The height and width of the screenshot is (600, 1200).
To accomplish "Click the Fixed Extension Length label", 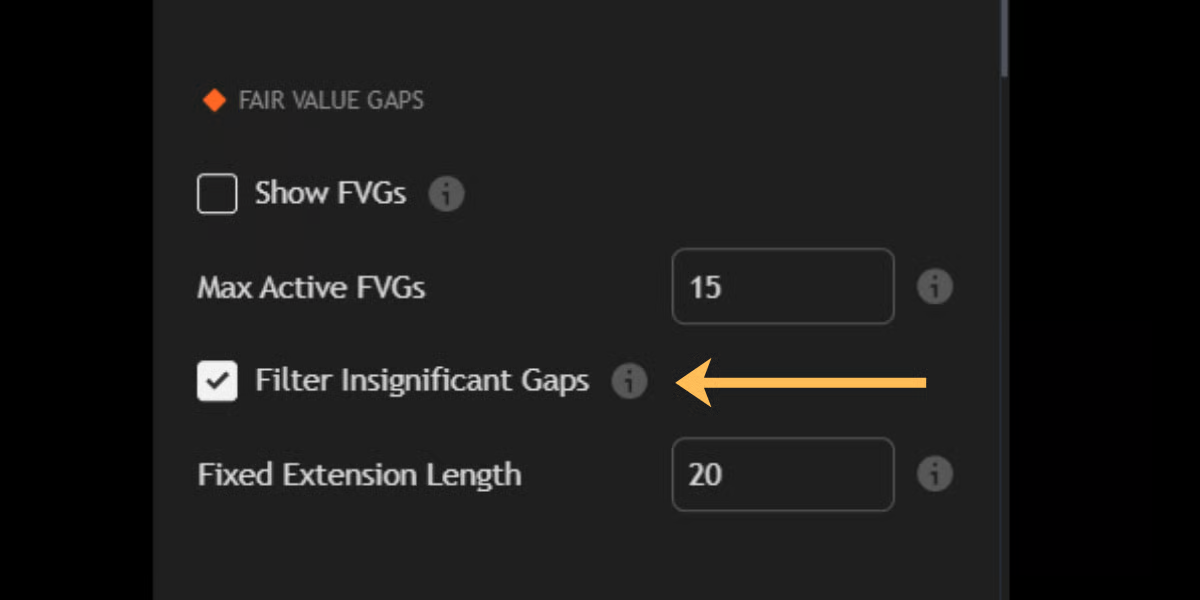I will pos(359,474).
